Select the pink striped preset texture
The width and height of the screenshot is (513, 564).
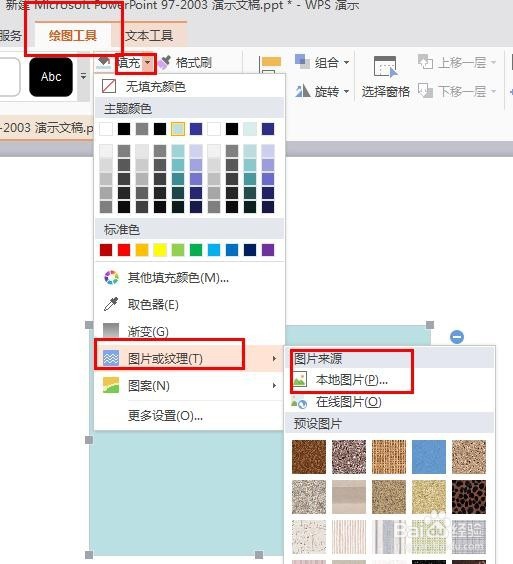349,536
